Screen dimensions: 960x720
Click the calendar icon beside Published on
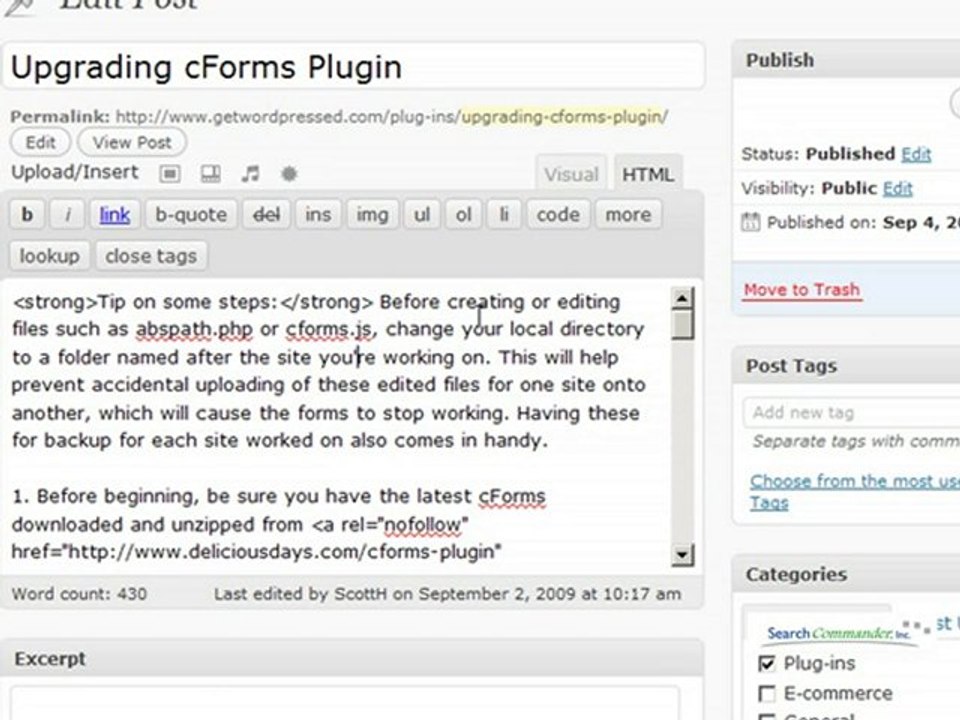750,222
